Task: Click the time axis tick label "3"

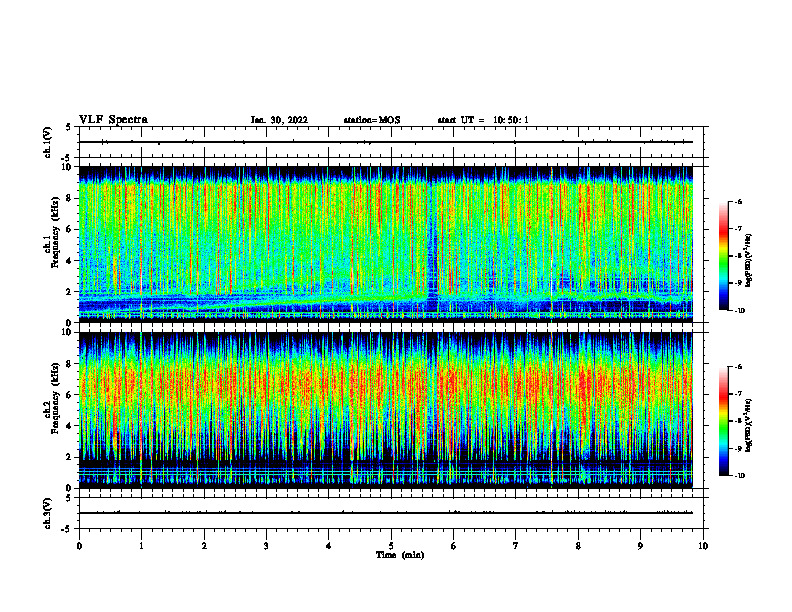Action: click(x=266, y=546)
